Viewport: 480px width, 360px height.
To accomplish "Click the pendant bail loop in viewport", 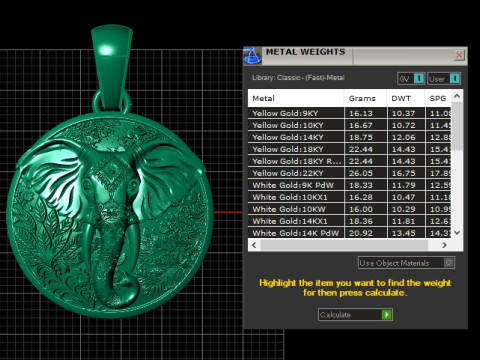I will (x=112, y=68).
